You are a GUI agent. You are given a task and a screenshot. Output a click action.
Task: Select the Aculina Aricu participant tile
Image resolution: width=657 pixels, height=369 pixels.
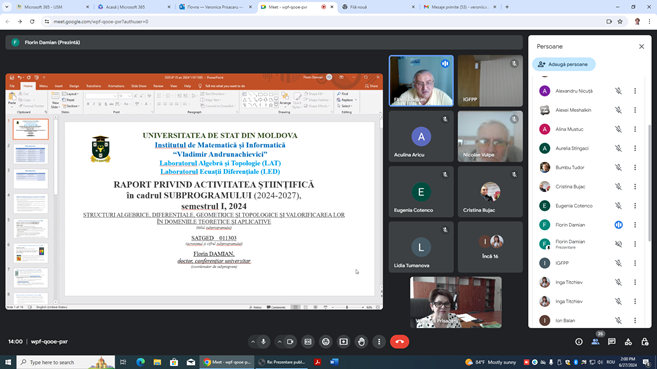click(421, 137)
